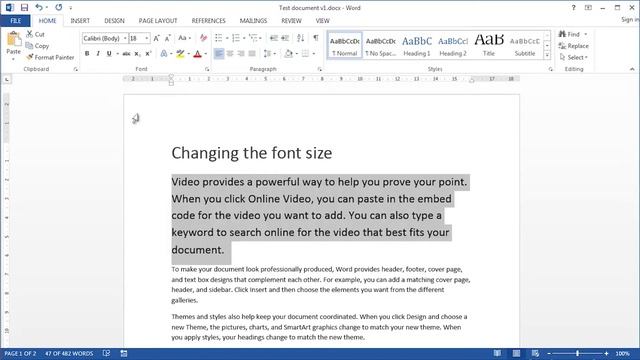Viewport: 640px width, 360px height.
Task: Switch to Web Layout view
Action: click(535, 353)
